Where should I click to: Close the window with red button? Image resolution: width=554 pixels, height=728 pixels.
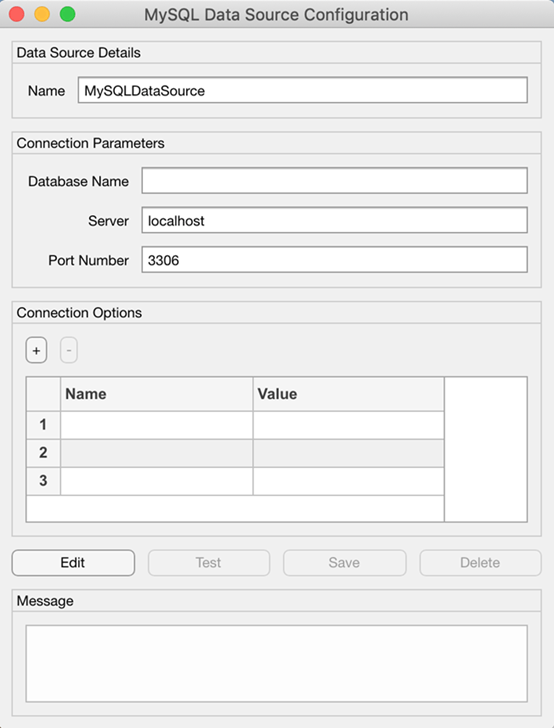17,14
